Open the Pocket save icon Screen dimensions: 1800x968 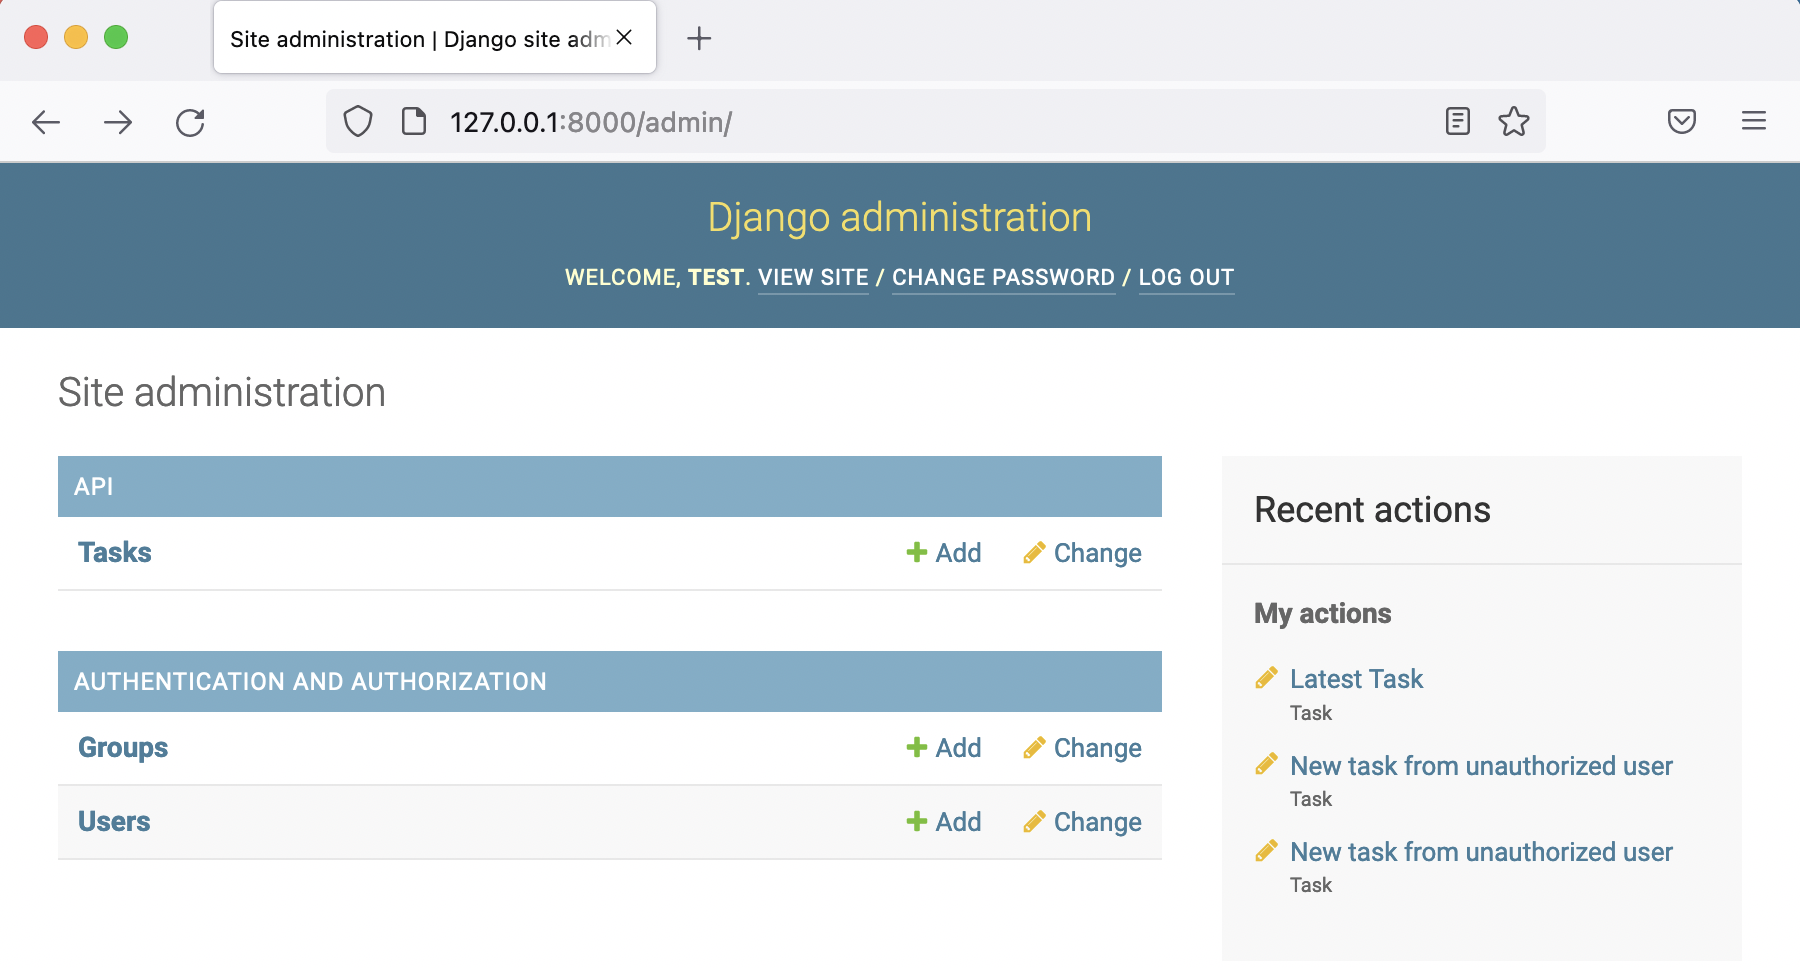tap(1682, 122)
